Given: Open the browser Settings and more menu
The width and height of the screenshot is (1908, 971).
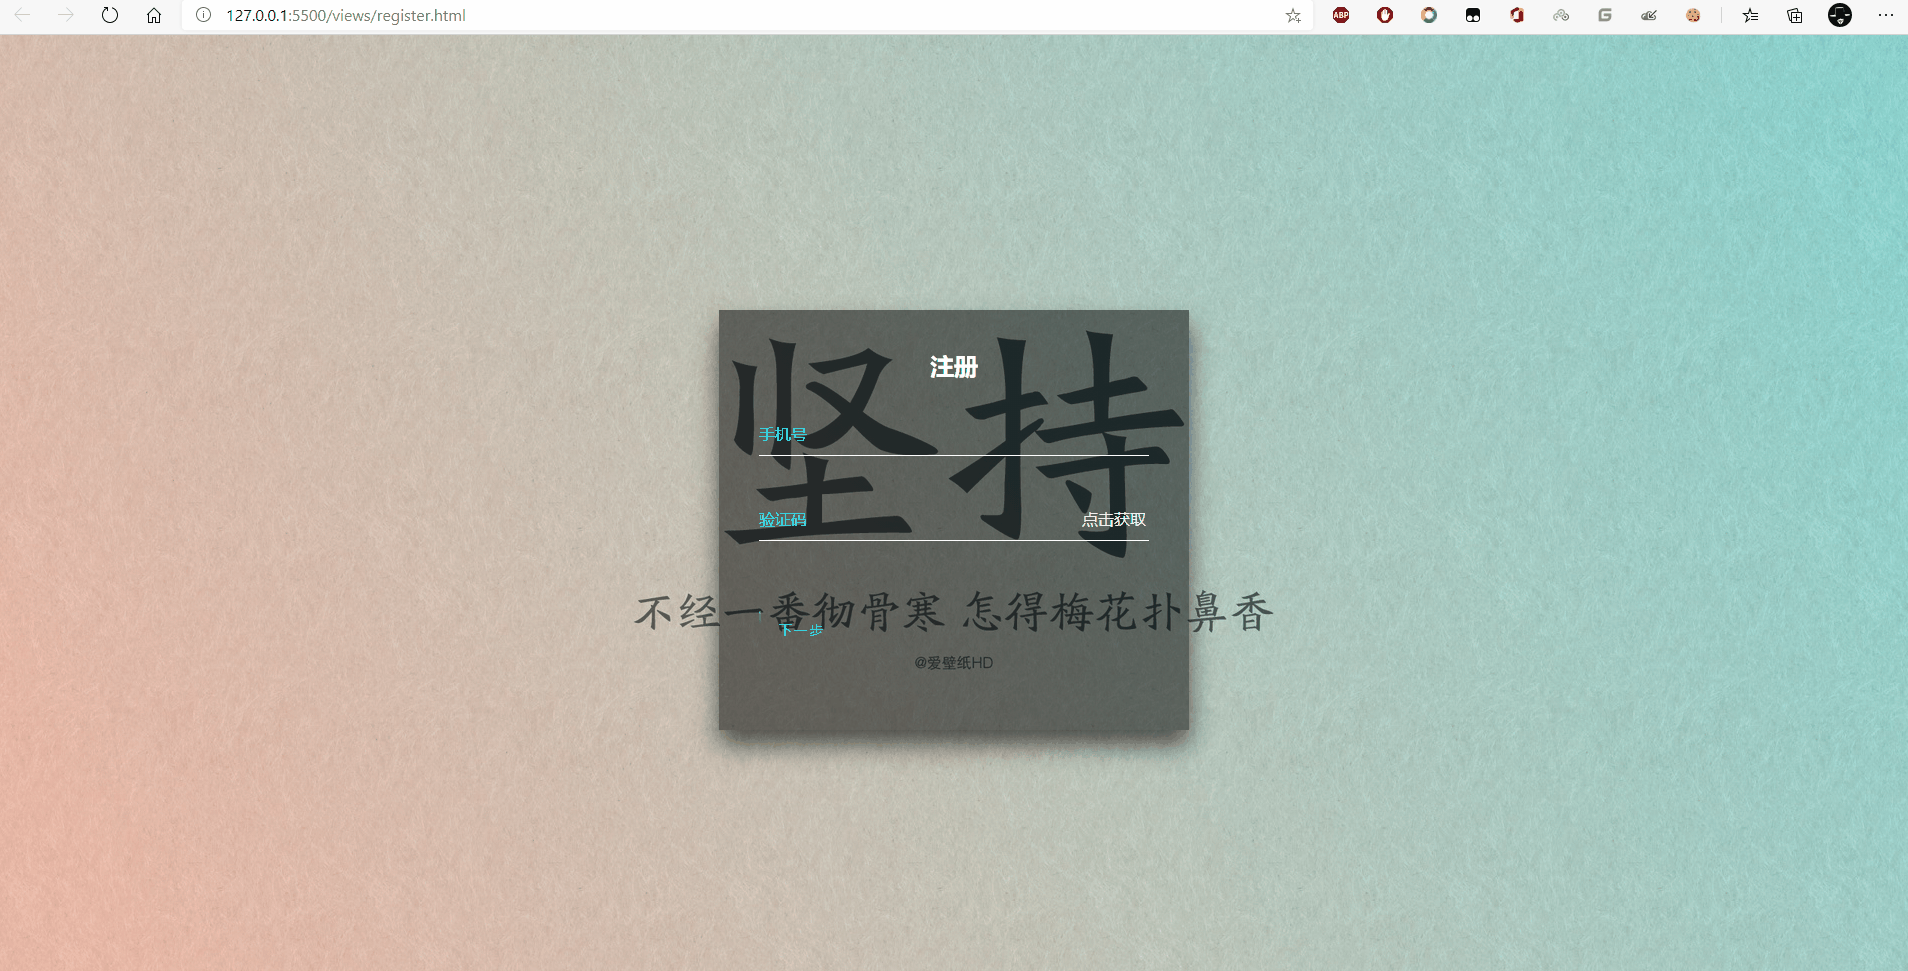Looking at the screenshot, I should tap(1885, 15).
